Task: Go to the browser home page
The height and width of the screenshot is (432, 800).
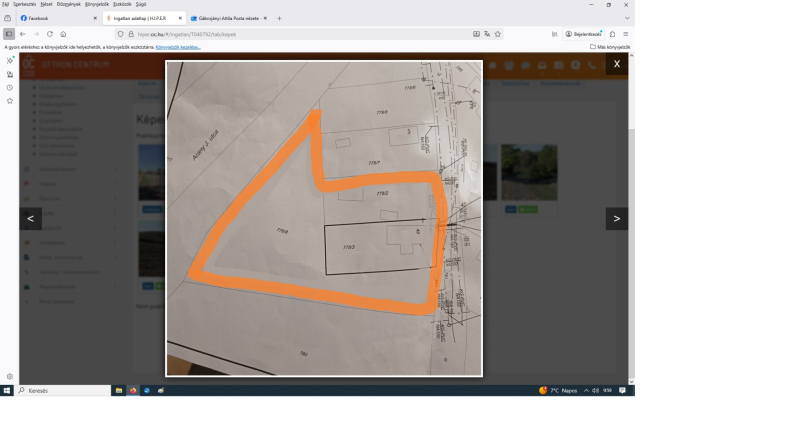Action: 63,34
